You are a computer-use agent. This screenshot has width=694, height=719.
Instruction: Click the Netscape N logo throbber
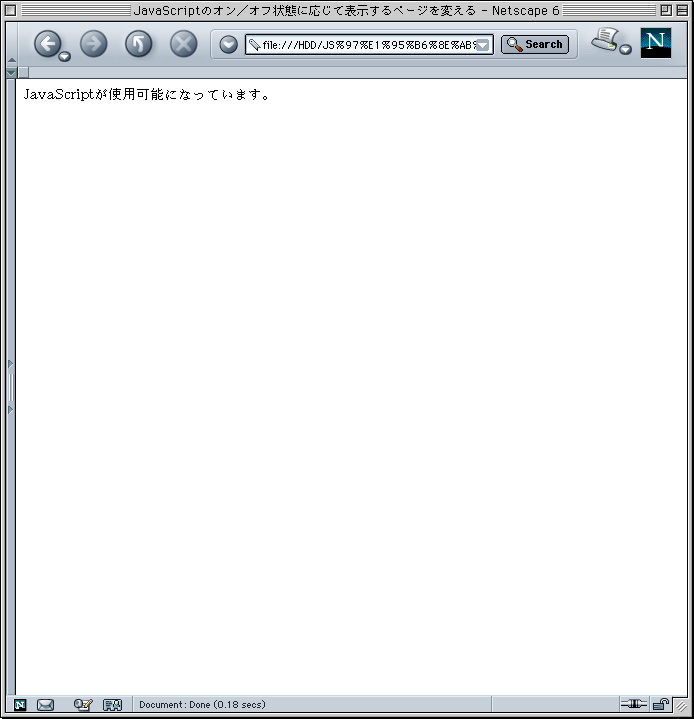pyautogui.click(x=656, y=43)
